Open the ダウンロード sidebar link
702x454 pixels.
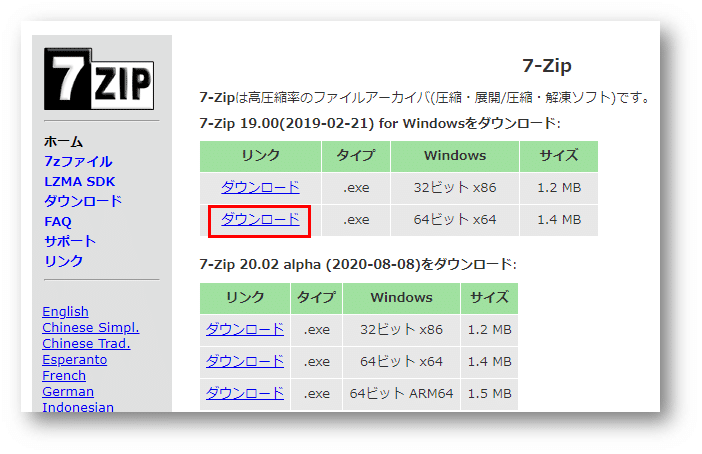pyautogui.click(x=83, y=201)
